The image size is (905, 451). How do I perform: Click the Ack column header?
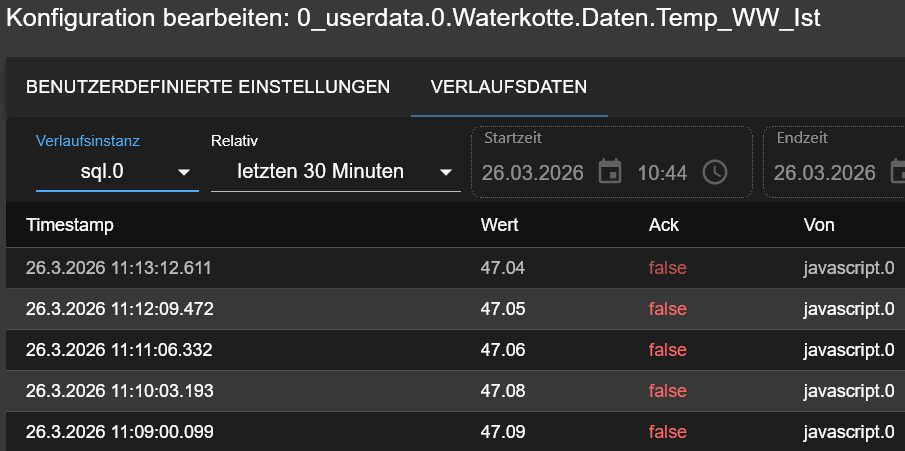pos(663,225)
